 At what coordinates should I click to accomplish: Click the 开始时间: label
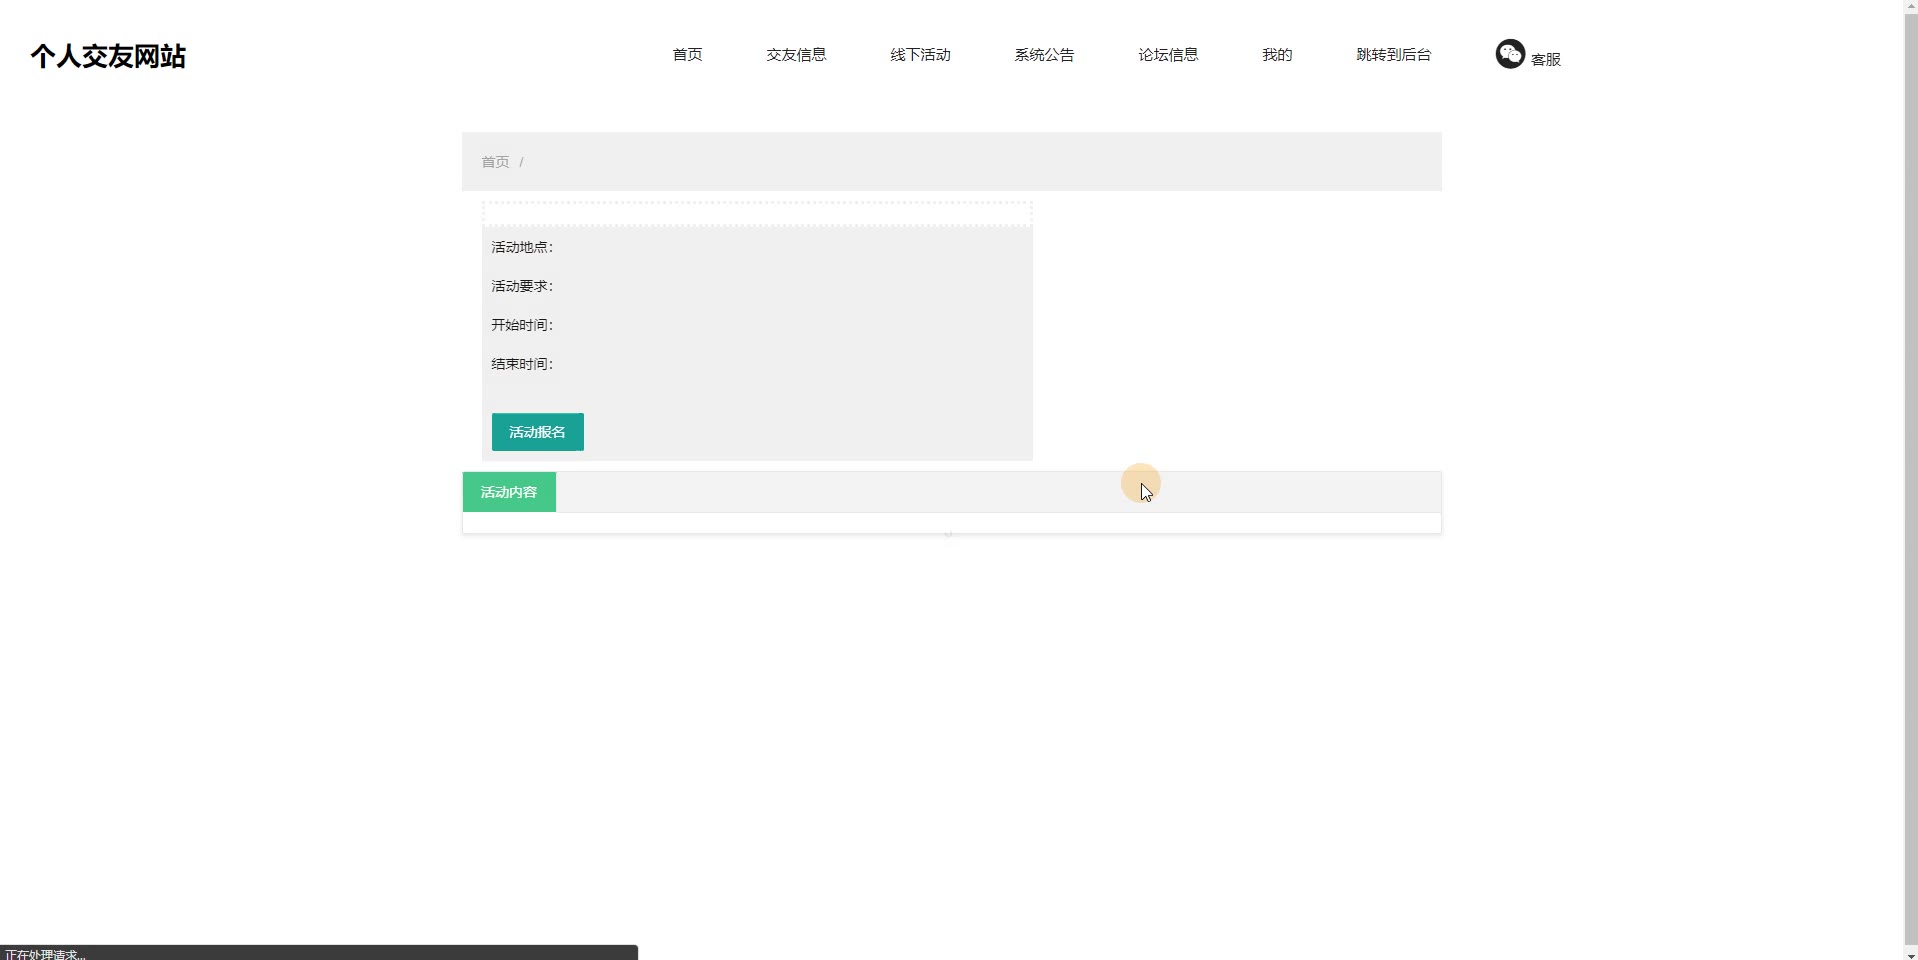point(522,325)
